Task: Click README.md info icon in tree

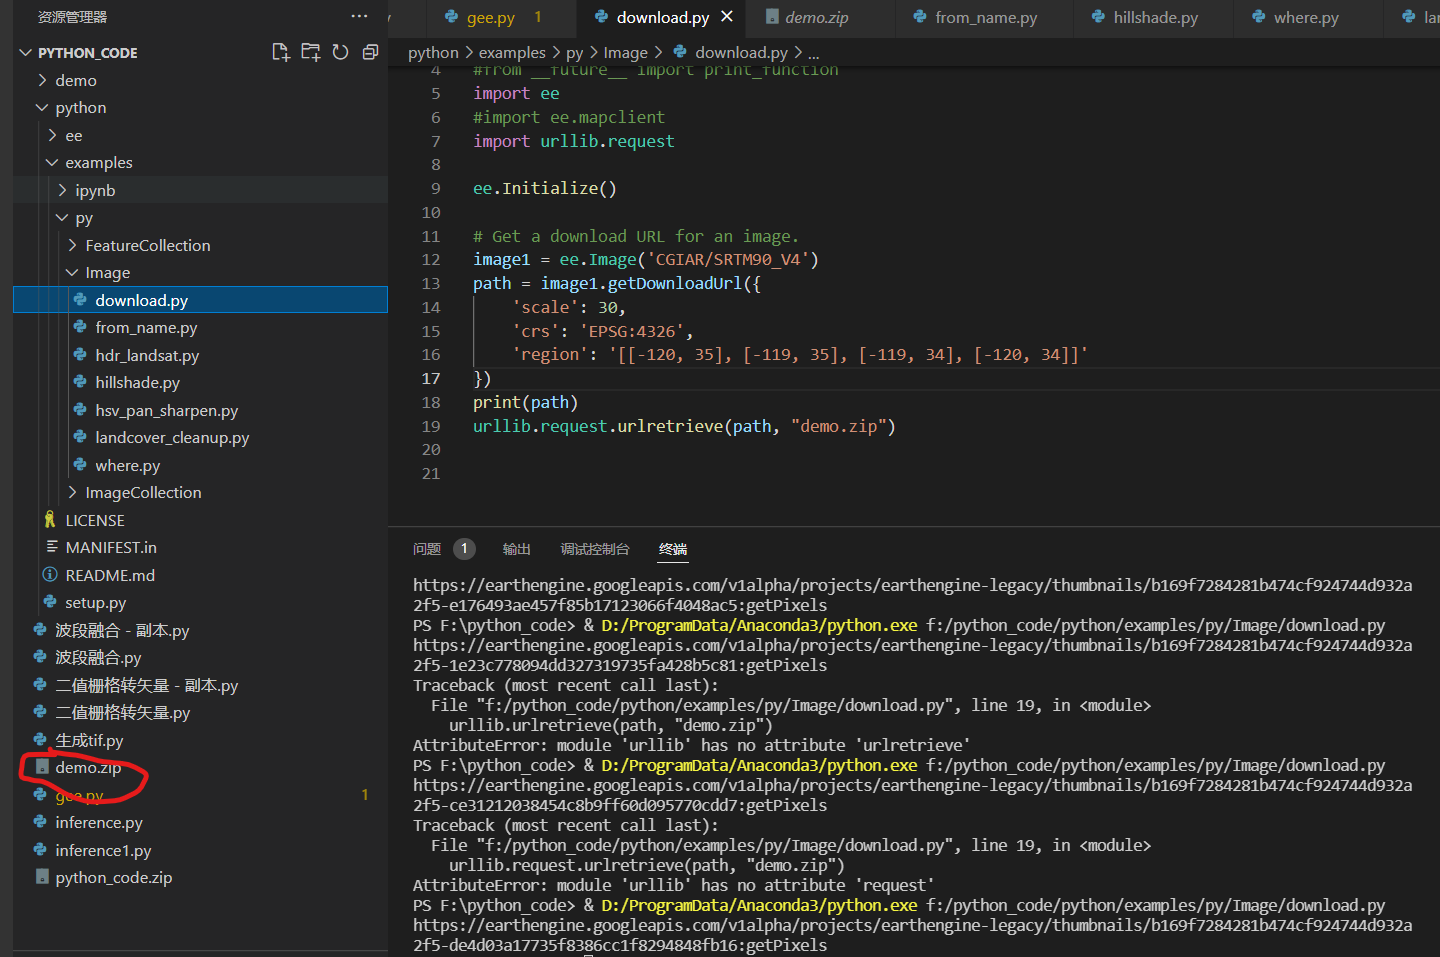Action: tap(50, 575)
